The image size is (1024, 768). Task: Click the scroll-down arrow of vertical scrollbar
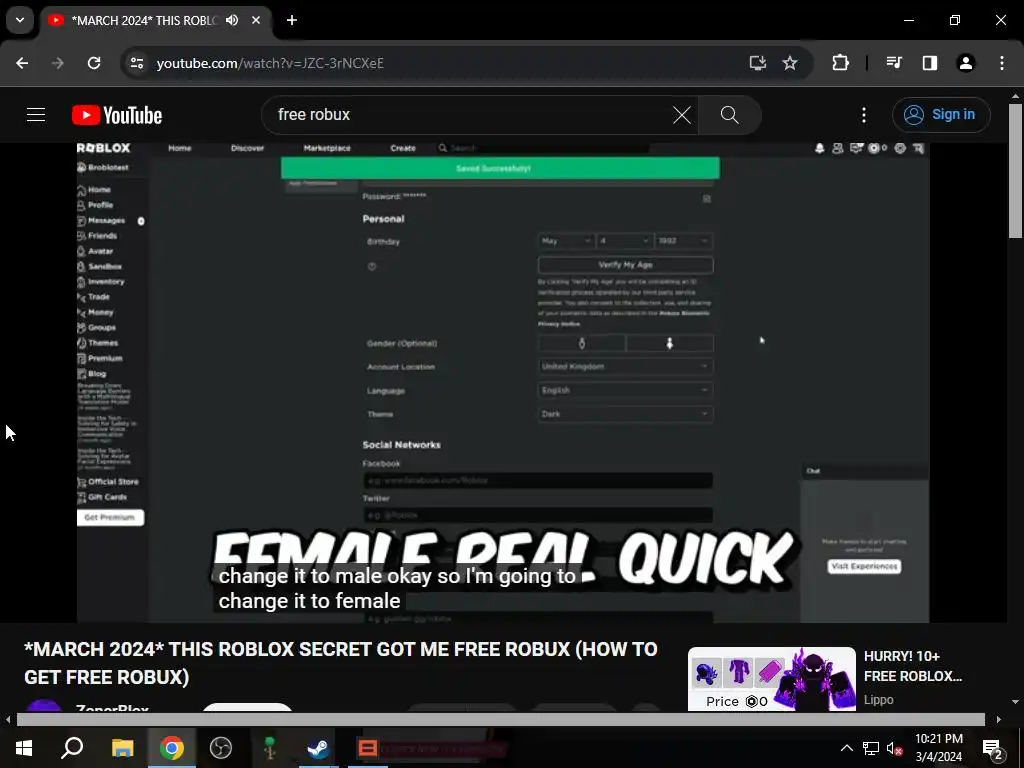(x=1015, y=702)
